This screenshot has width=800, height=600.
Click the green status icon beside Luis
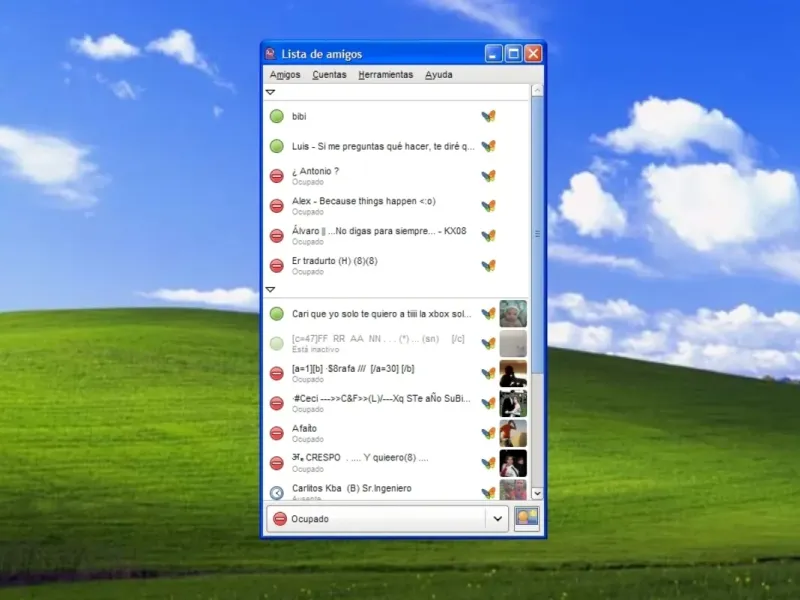[x=277, y=146]
